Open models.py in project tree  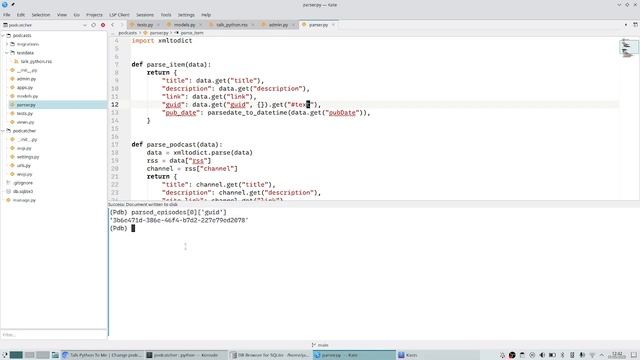pos(27,96)
